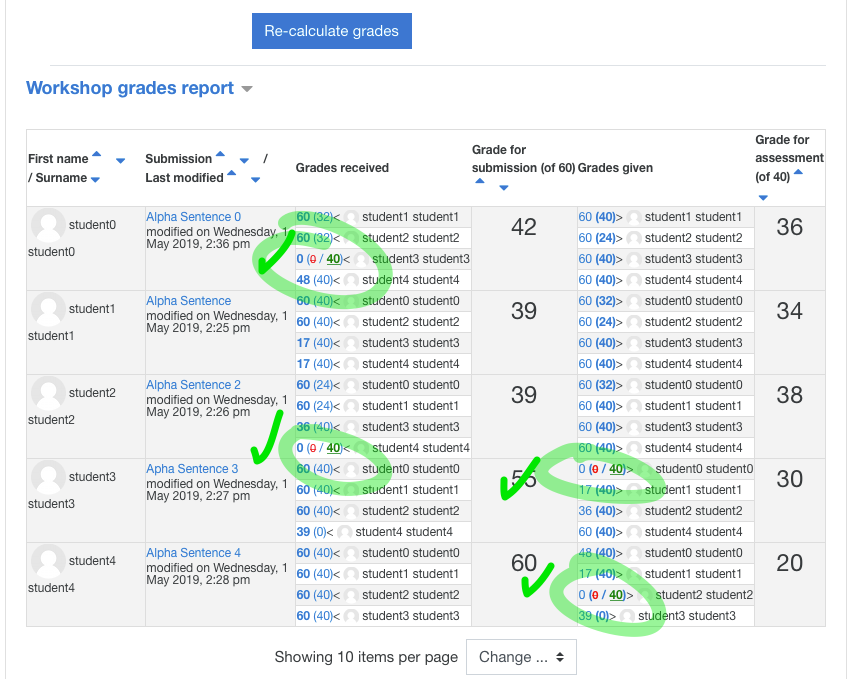Image resolution: width=849 pixels, height=679 pixels.
Task: Open grade 48 (40) given by student4 to student0
Action: tap(597, 553)
